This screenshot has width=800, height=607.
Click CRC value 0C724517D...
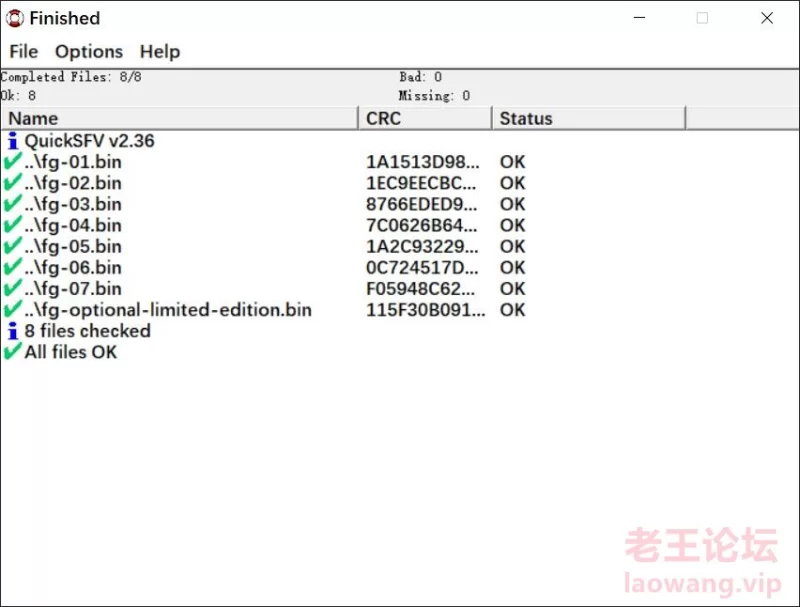click(422, 268)
